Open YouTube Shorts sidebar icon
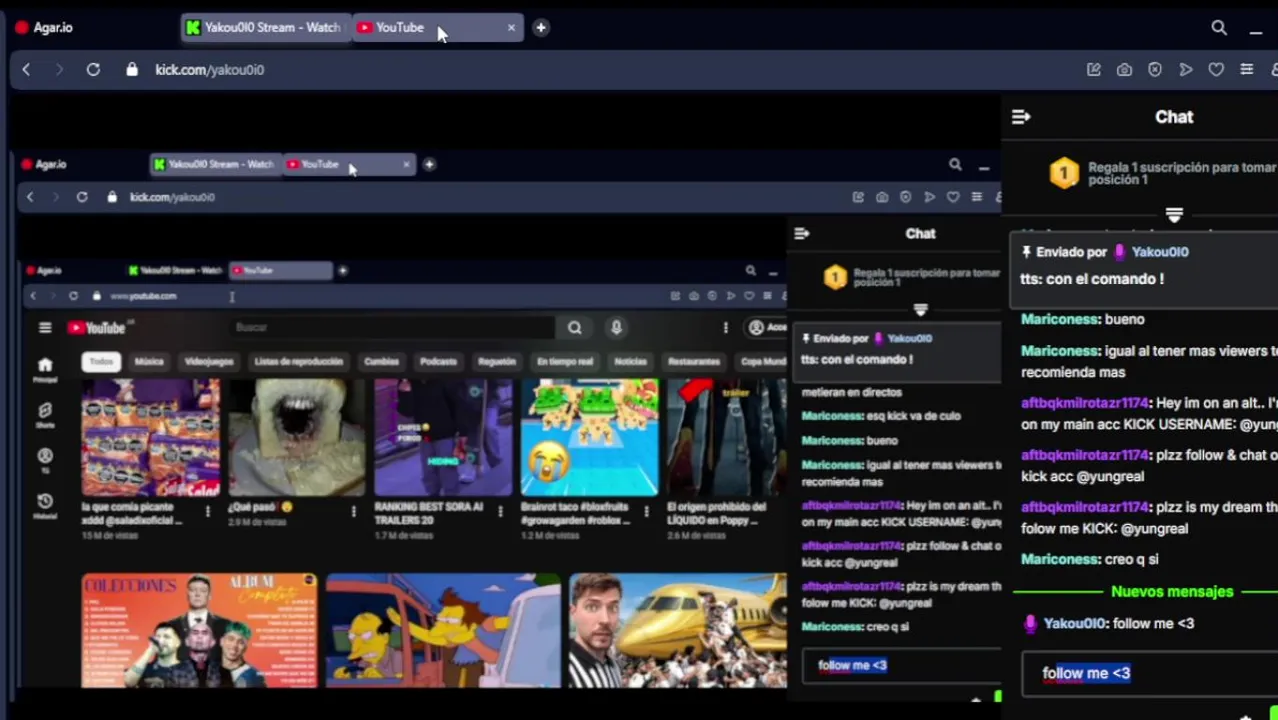The height and width of the screenshot is (720, 1278). (44, 415)
